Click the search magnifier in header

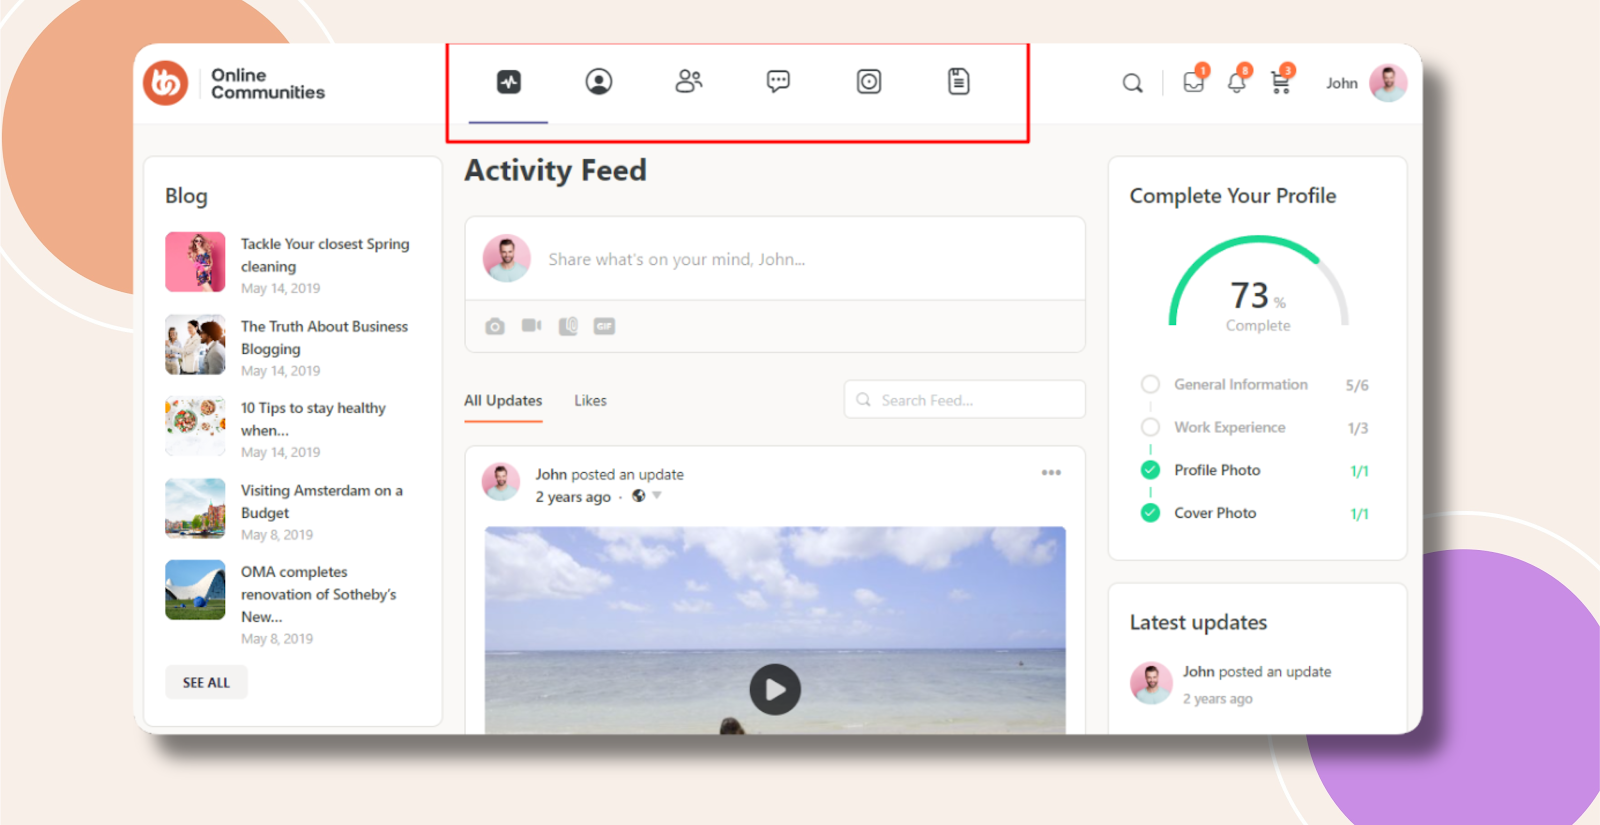(1132, 83)
